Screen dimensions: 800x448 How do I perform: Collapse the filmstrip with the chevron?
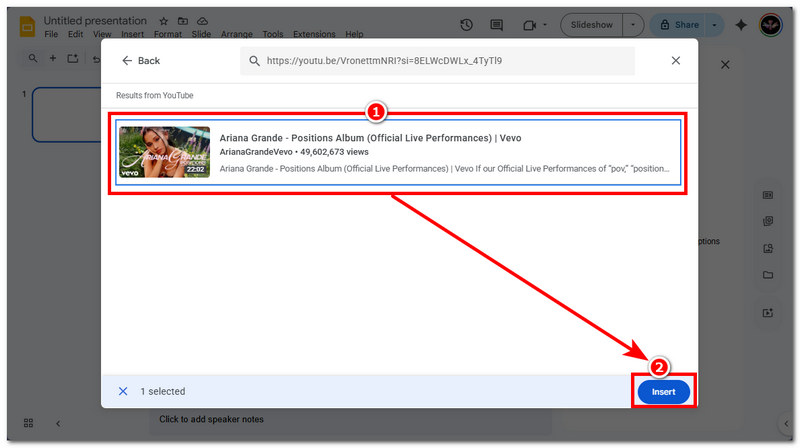(57, 423)
